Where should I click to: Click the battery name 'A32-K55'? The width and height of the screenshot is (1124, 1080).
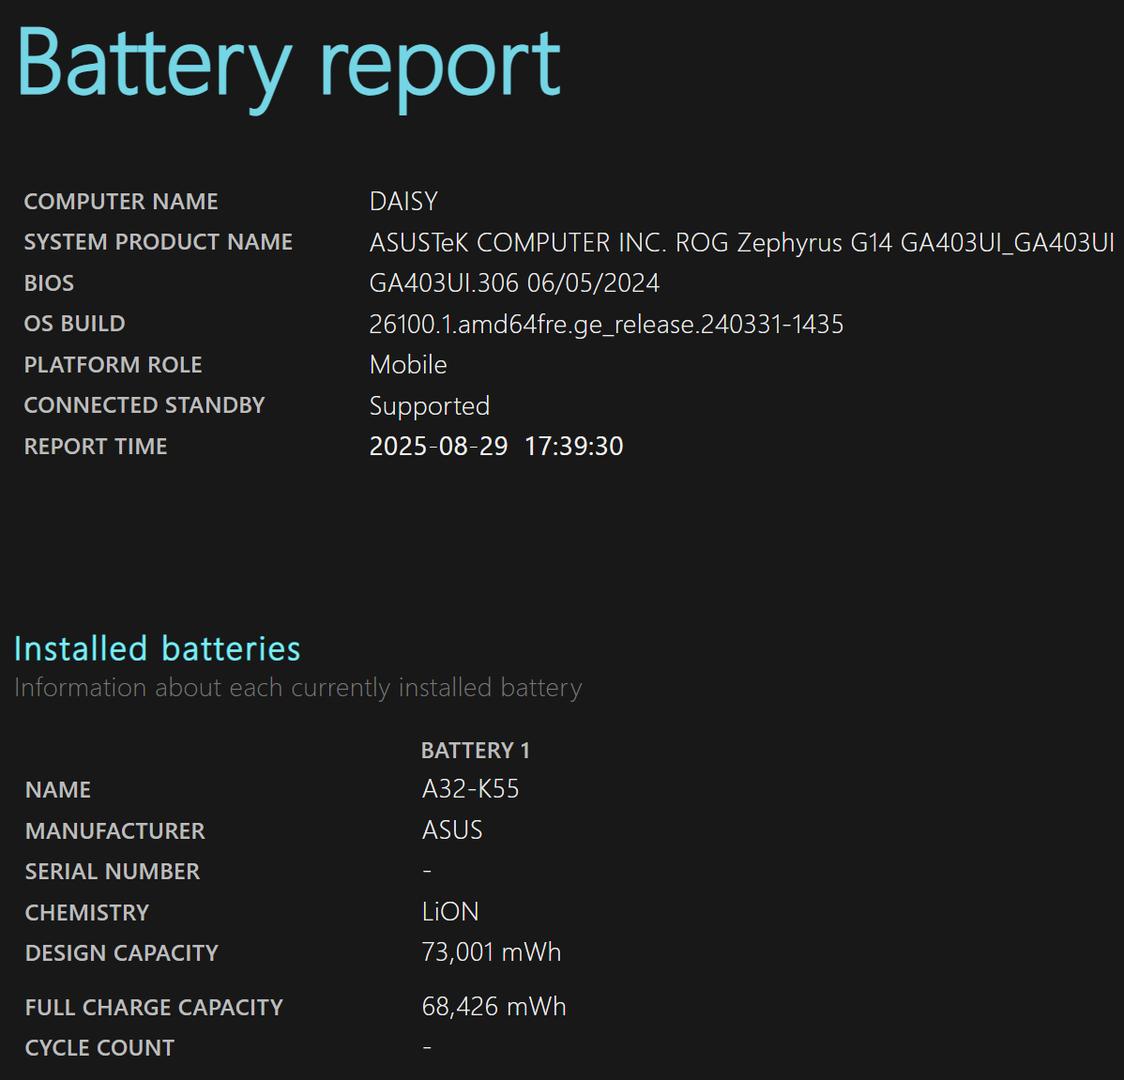(x=470, y=789)
